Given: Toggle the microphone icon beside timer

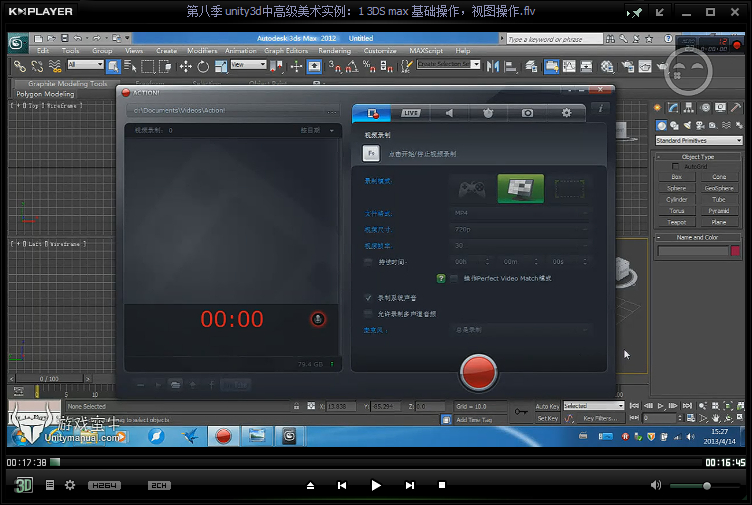Looking at the screenshot, I should coord(317,319).
